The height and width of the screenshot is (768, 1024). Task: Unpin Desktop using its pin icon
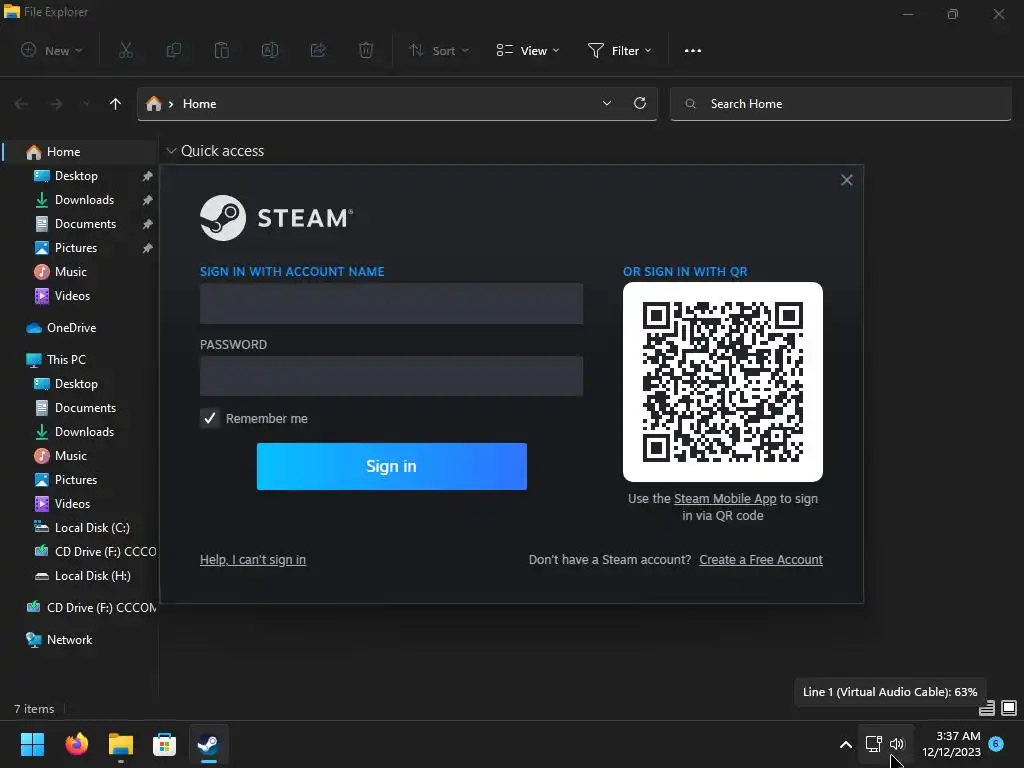coord(148,176)
